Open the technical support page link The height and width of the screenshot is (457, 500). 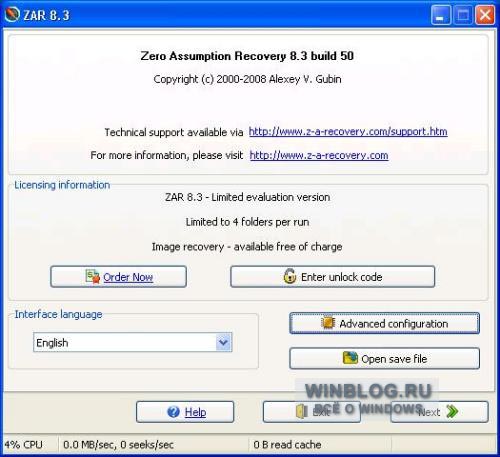(348, 132)
